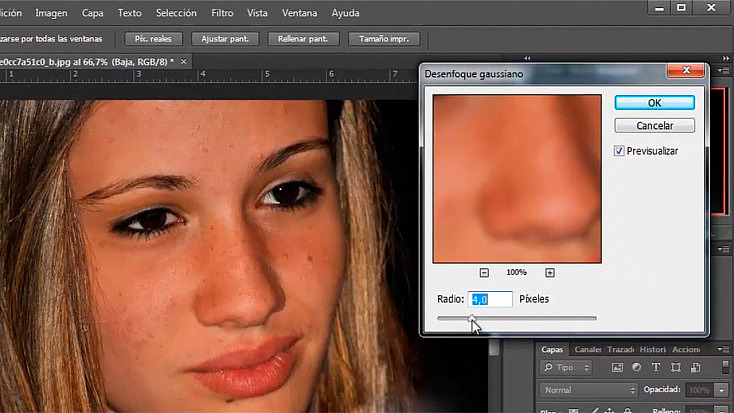Viewport: 734px width, 413px height.
Task: Click the Opacidad 100% value field
Action: click(700, 390)
